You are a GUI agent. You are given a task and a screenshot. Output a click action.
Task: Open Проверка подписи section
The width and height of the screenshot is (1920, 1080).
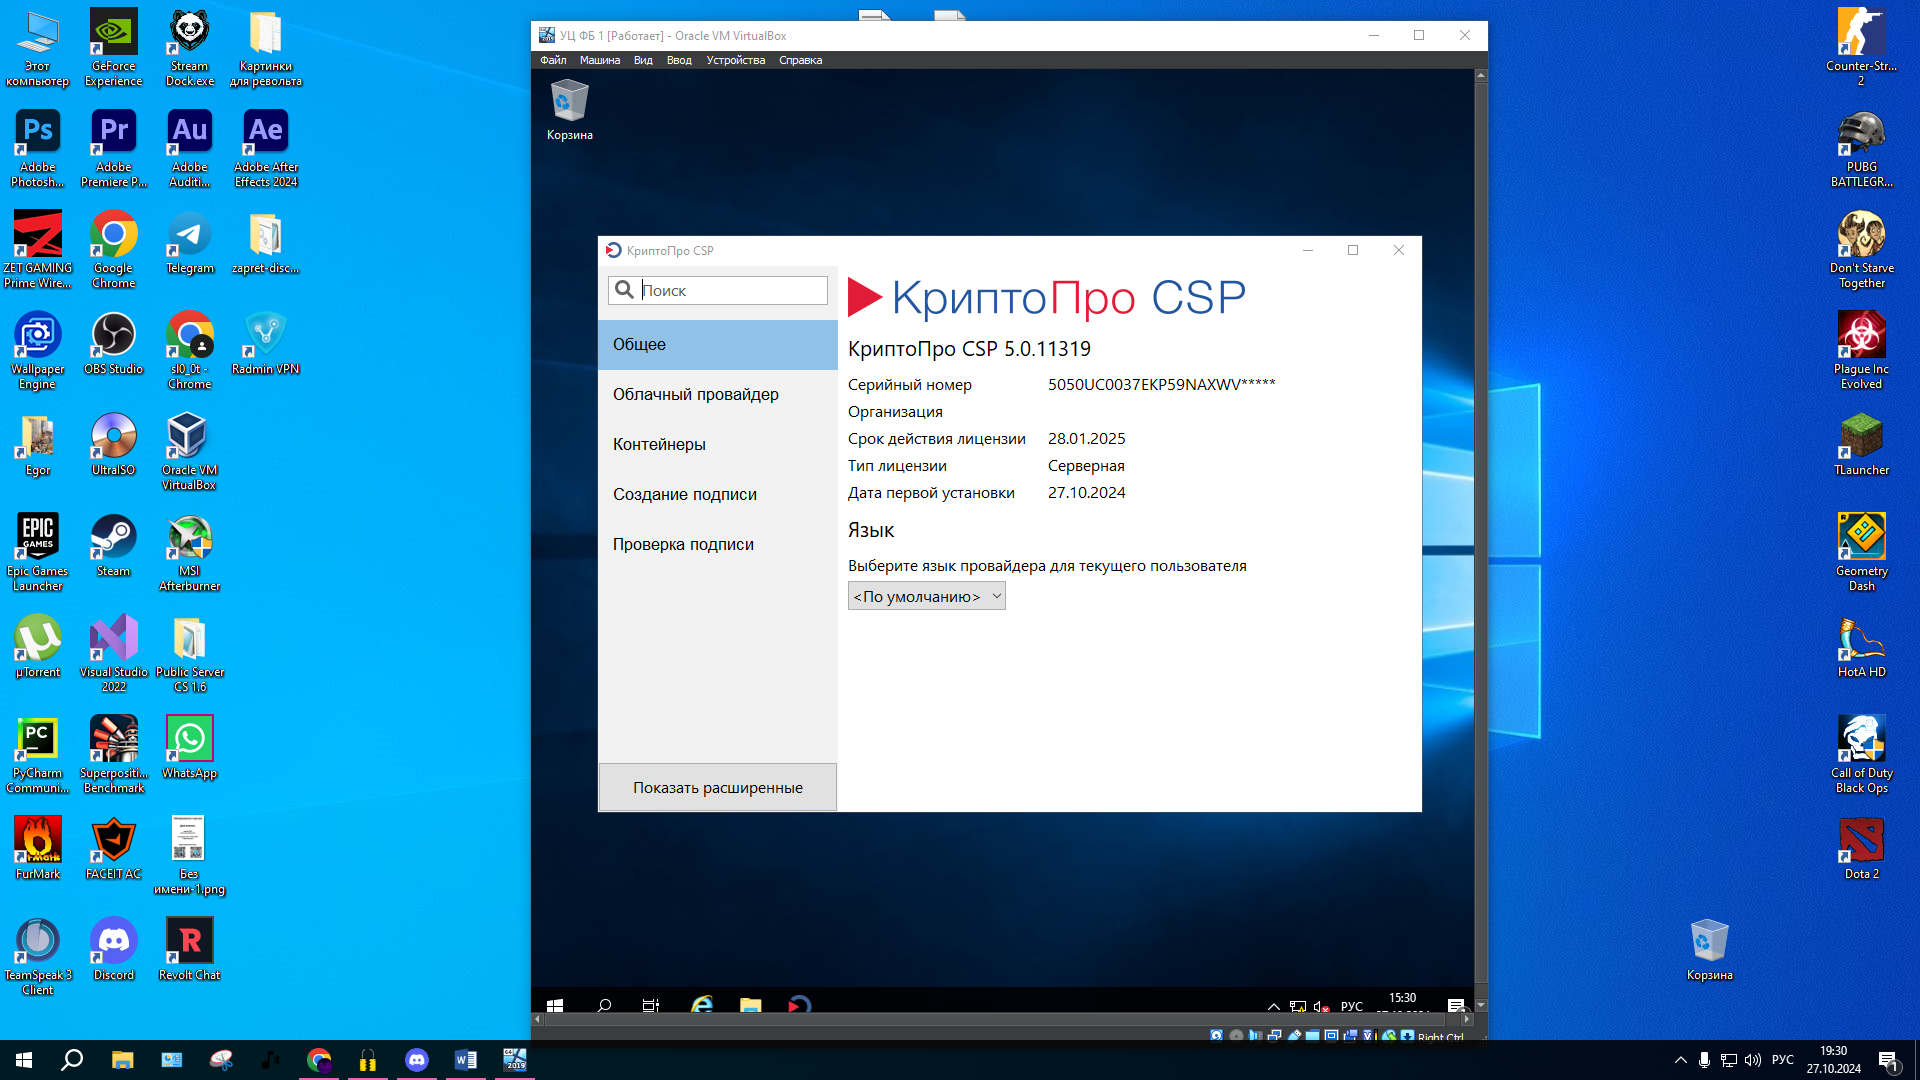tap(718, 544)
